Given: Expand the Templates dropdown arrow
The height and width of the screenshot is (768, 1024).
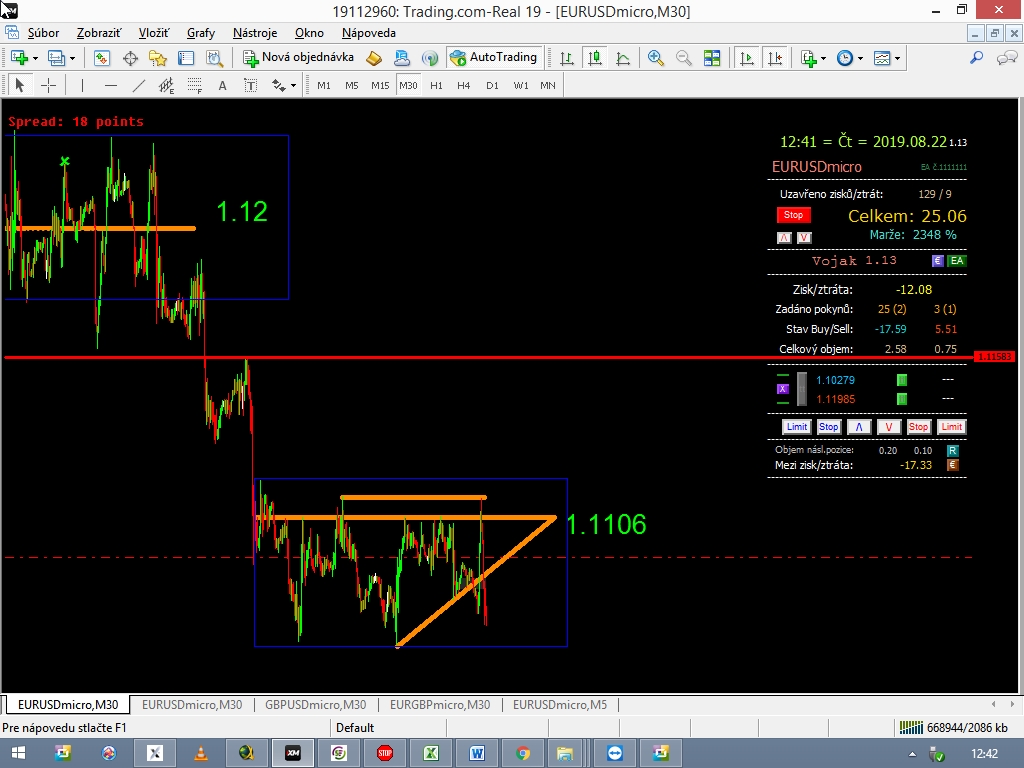Looking at the screenshot, I should pyautogui.click(x=898, y=58).
